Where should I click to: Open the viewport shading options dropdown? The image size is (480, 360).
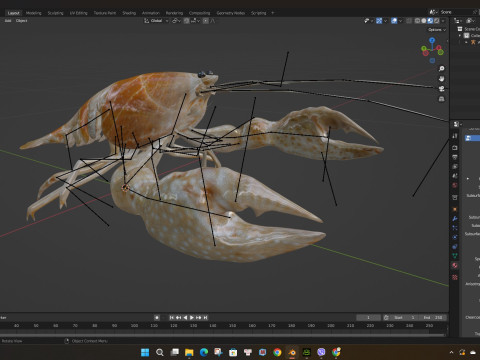pyautogui.click(x=443, y=21)
